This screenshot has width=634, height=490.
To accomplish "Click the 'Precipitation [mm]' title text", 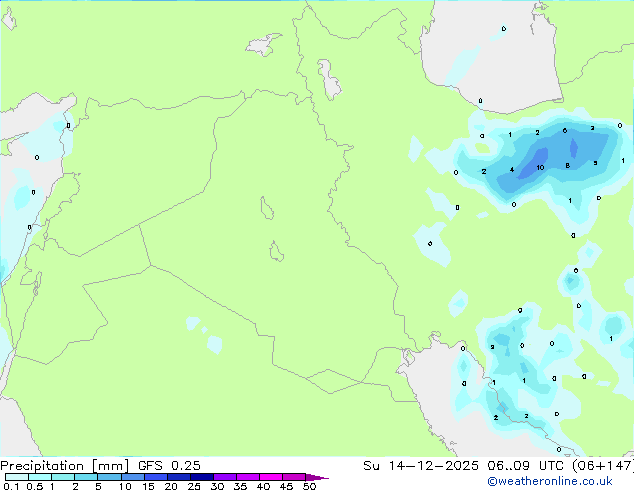I will (x=65, y=466).
